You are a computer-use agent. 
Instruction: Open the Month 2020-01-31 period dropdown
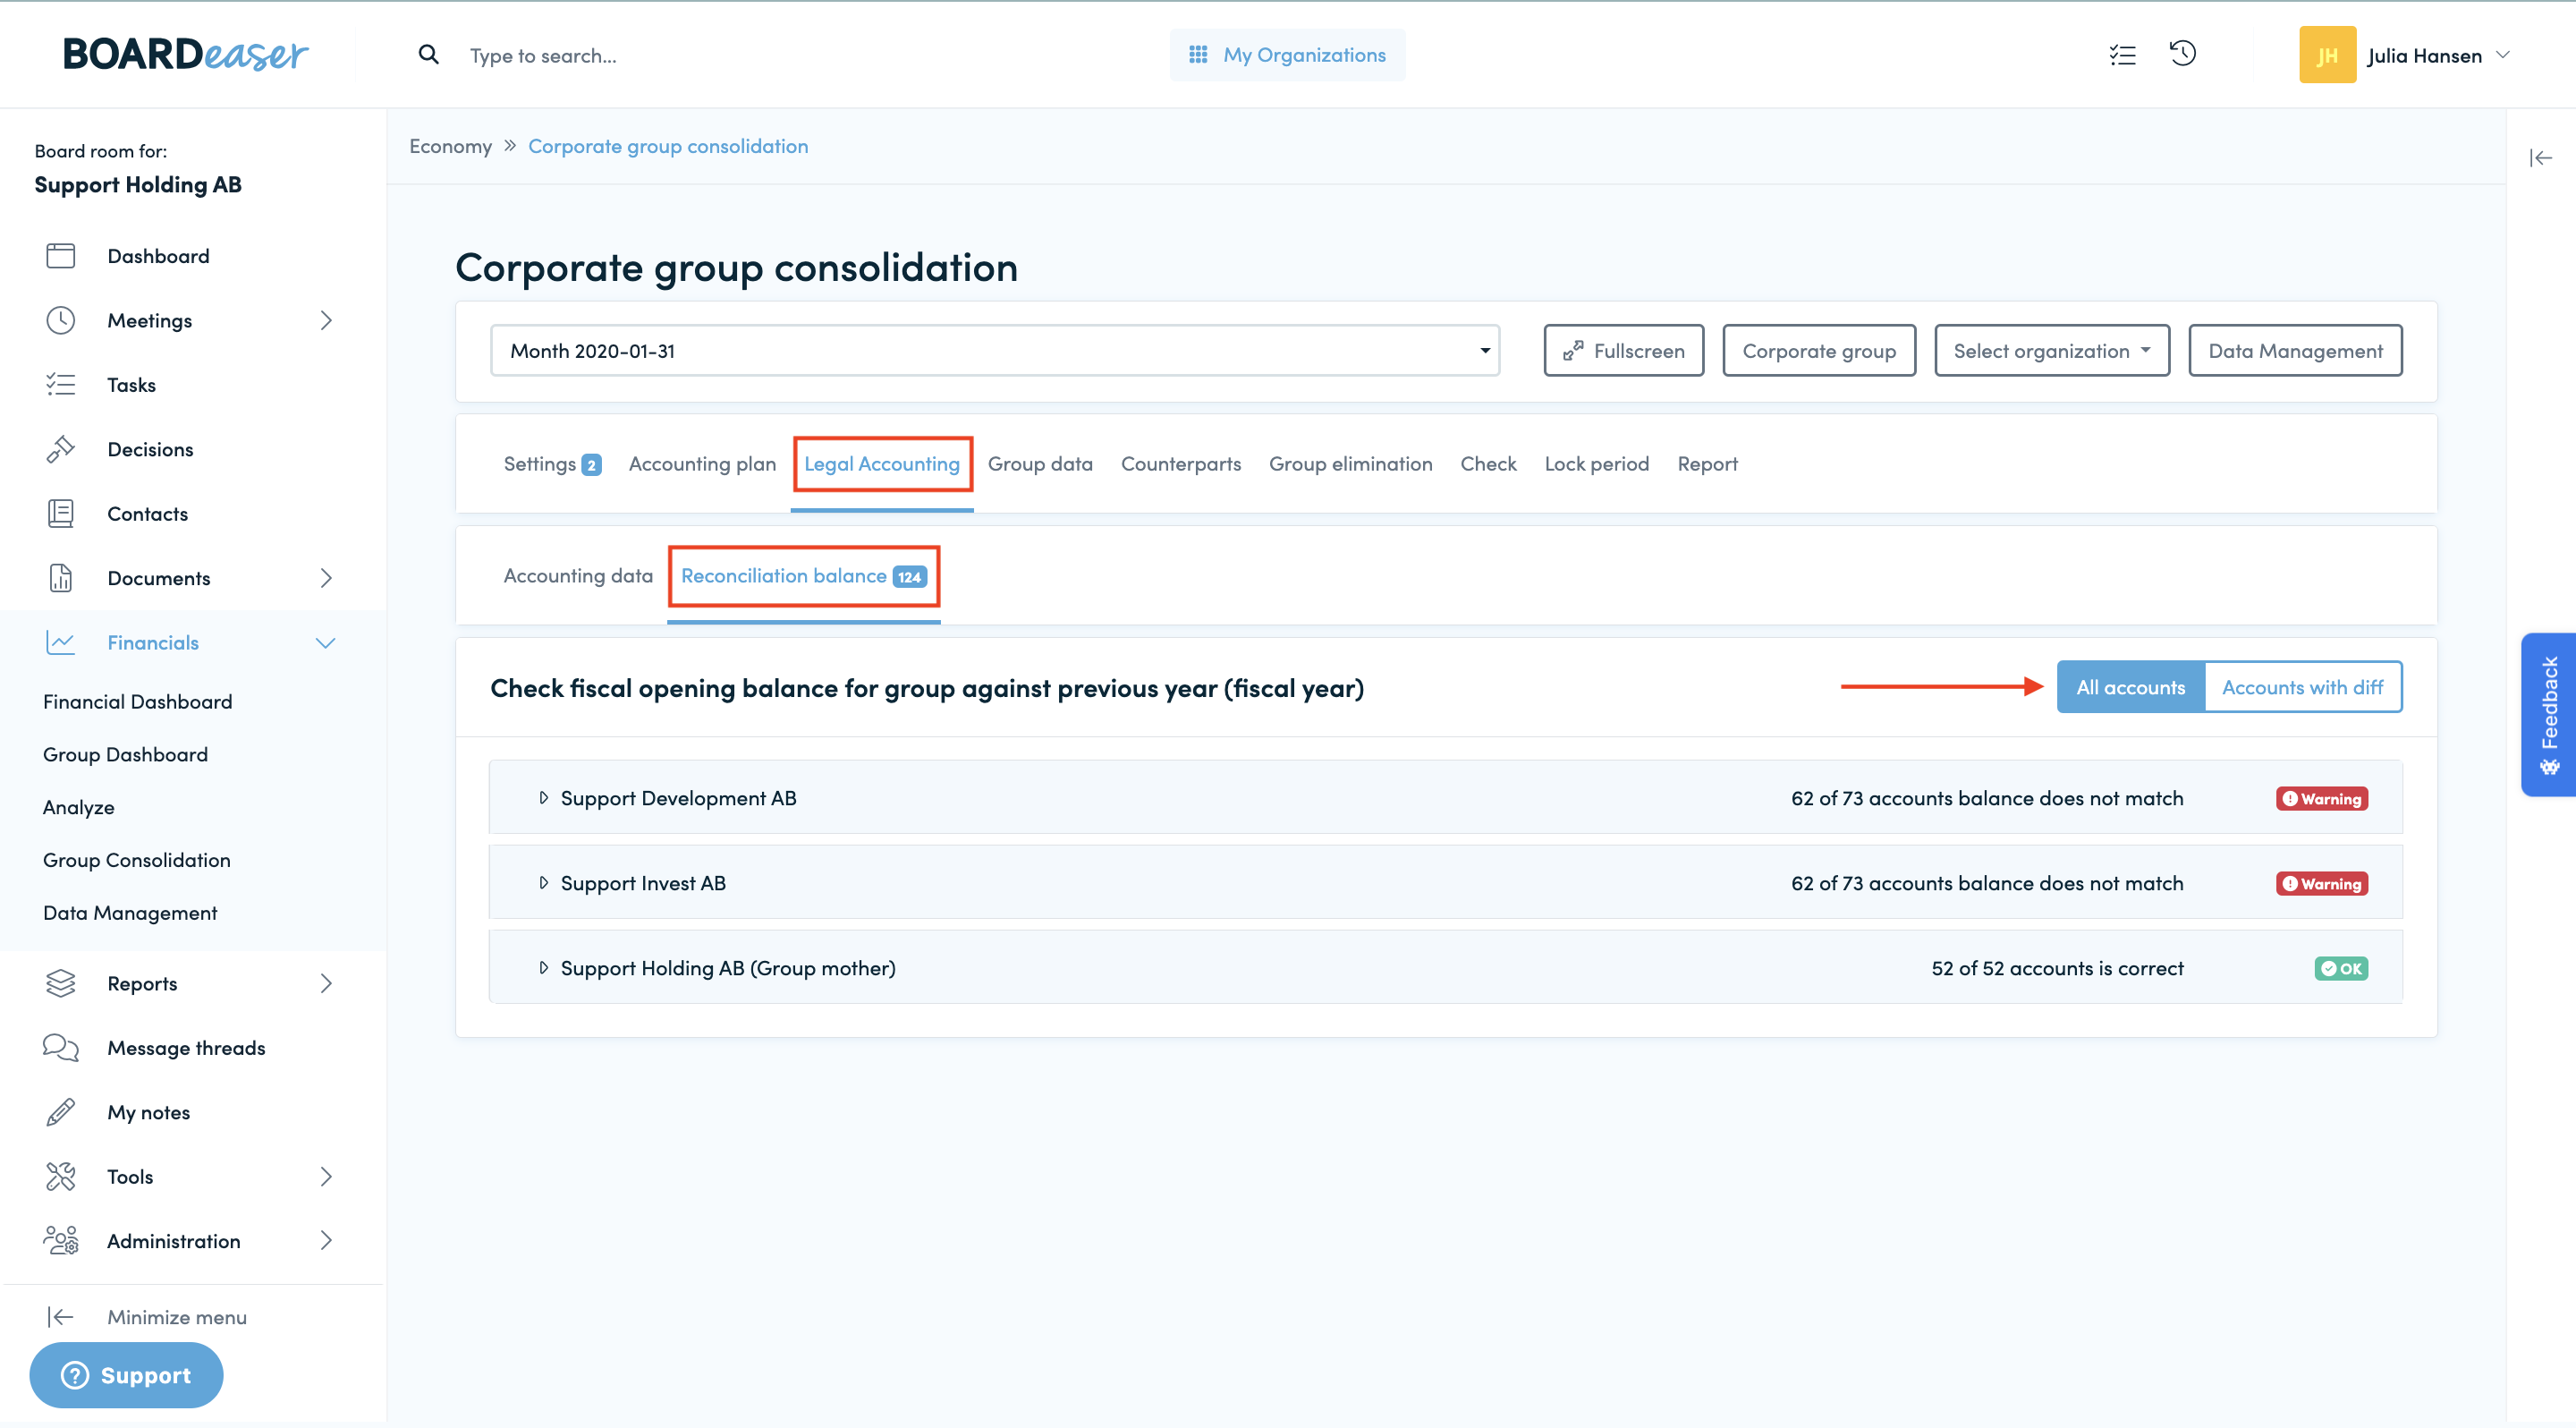pos(994,351)
